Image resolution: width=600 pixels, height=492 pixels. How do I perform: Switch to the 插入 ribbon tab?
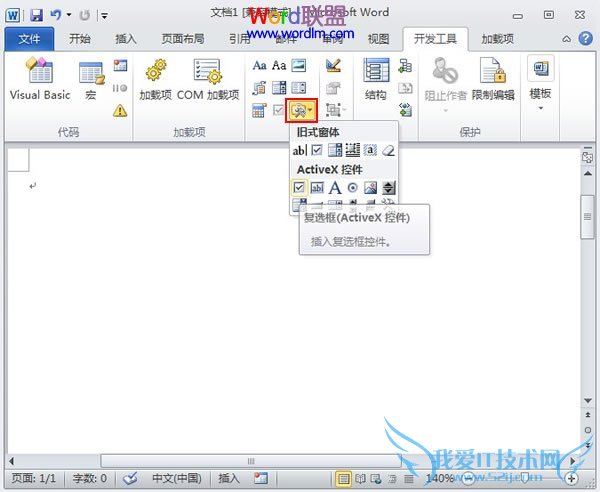tap(126, 39)
